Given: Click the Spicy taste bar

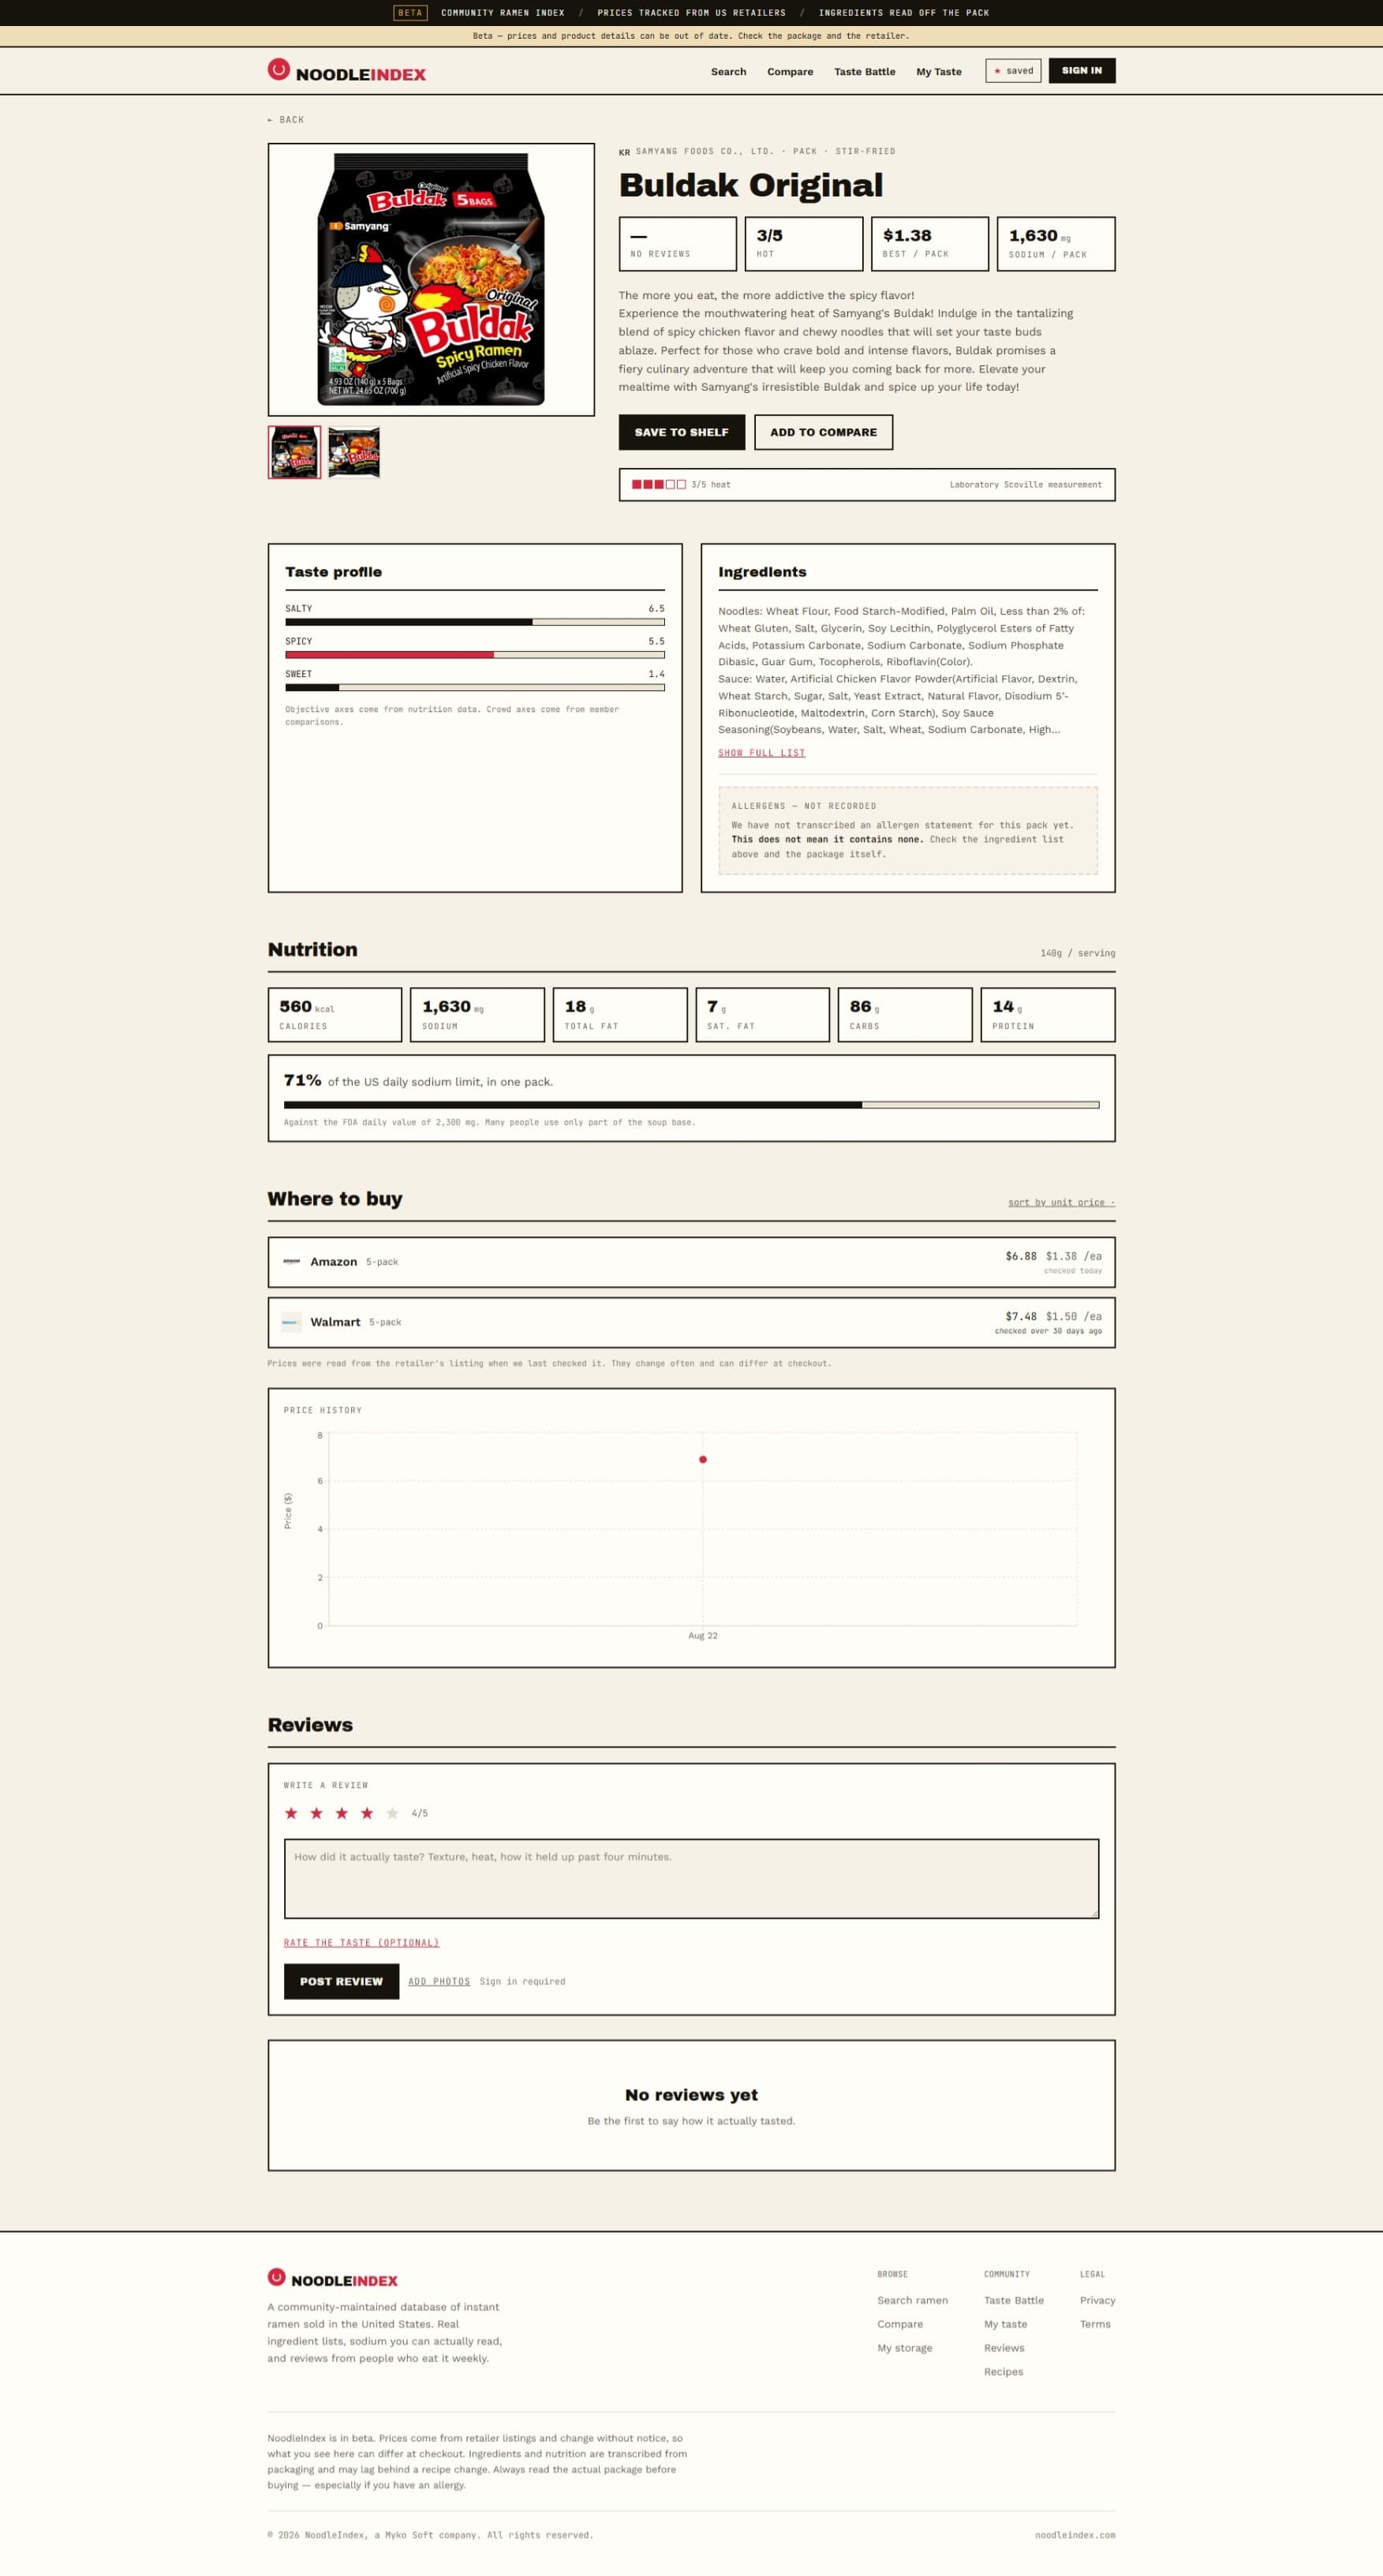Looking at the screenshot, I should (475, 655).
